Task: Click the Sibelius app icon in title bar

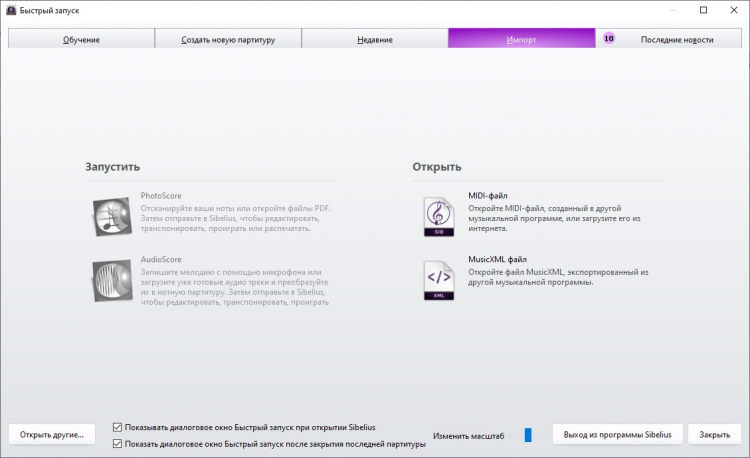Action: point(11,10)
